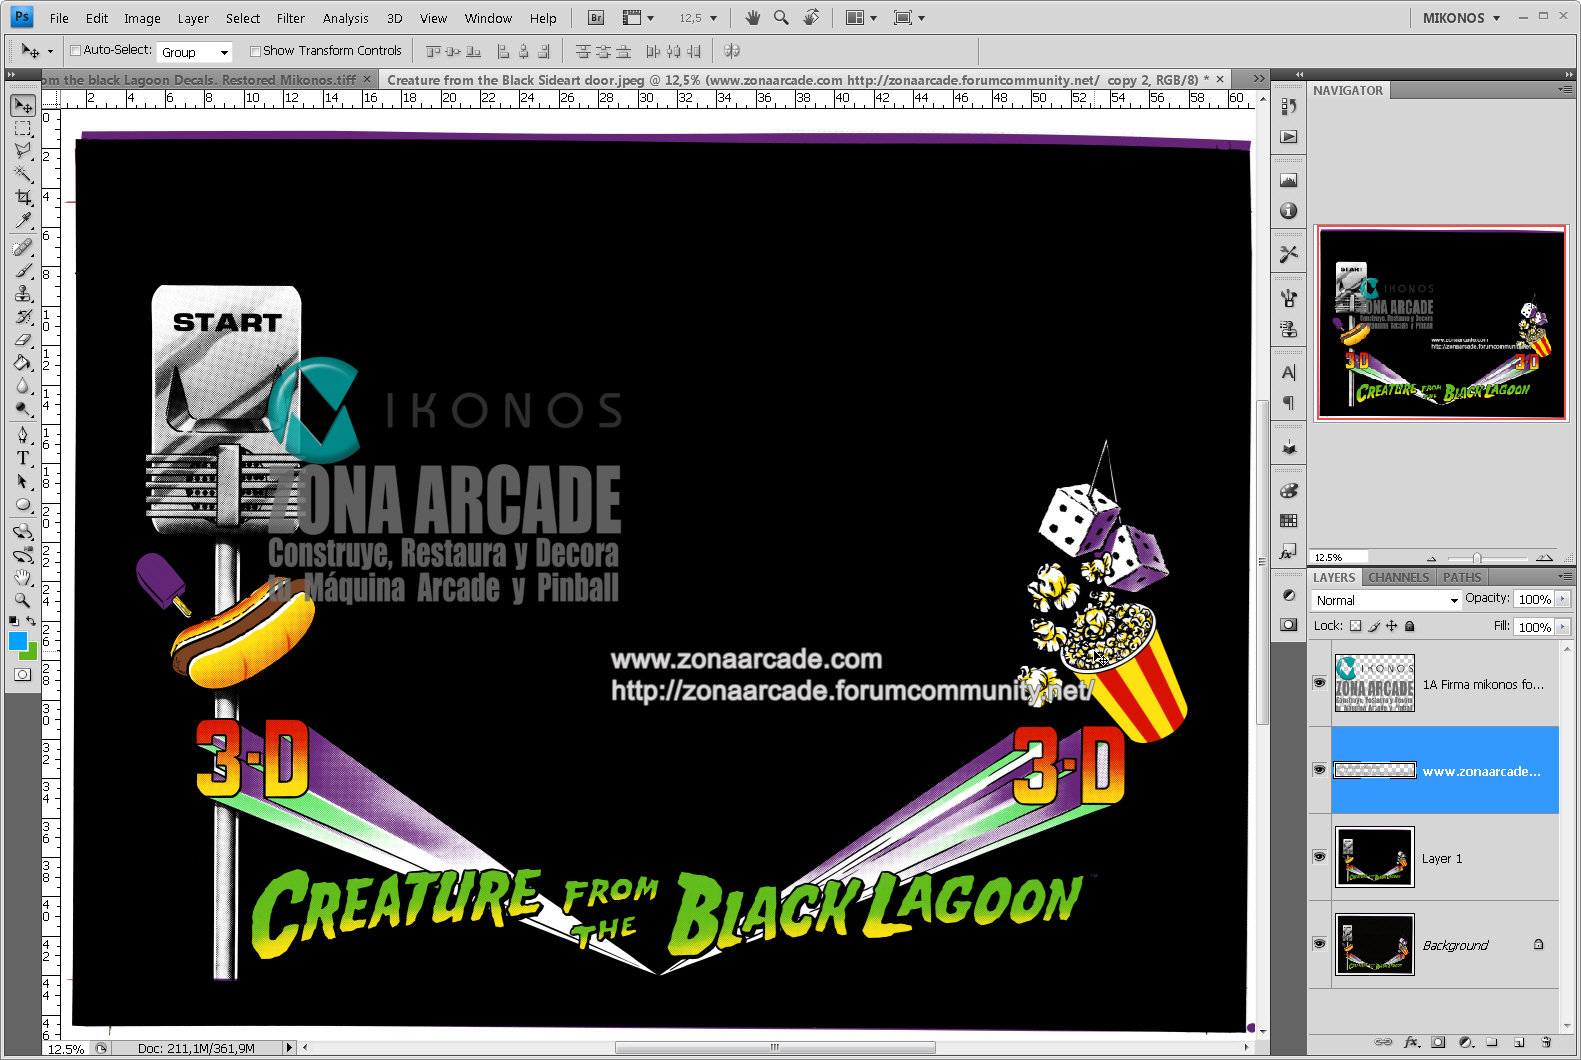Select the Brush tool

[23, 270]
